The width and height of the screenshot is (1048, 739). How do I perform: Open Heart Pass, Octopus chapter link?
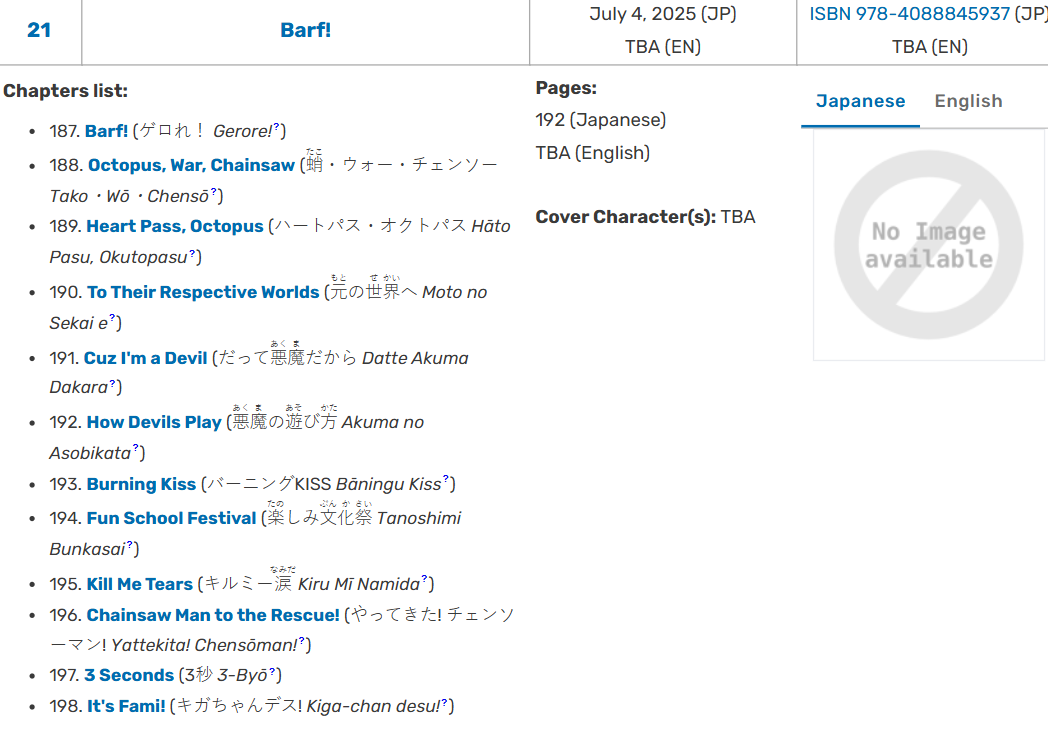pos(175,227)
